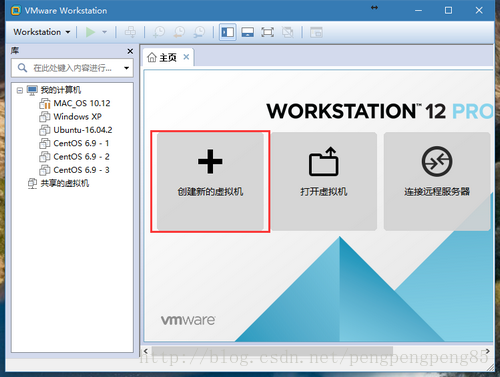
Task: Click the Unity mode toolbar icon
Action: coord(287,32)
